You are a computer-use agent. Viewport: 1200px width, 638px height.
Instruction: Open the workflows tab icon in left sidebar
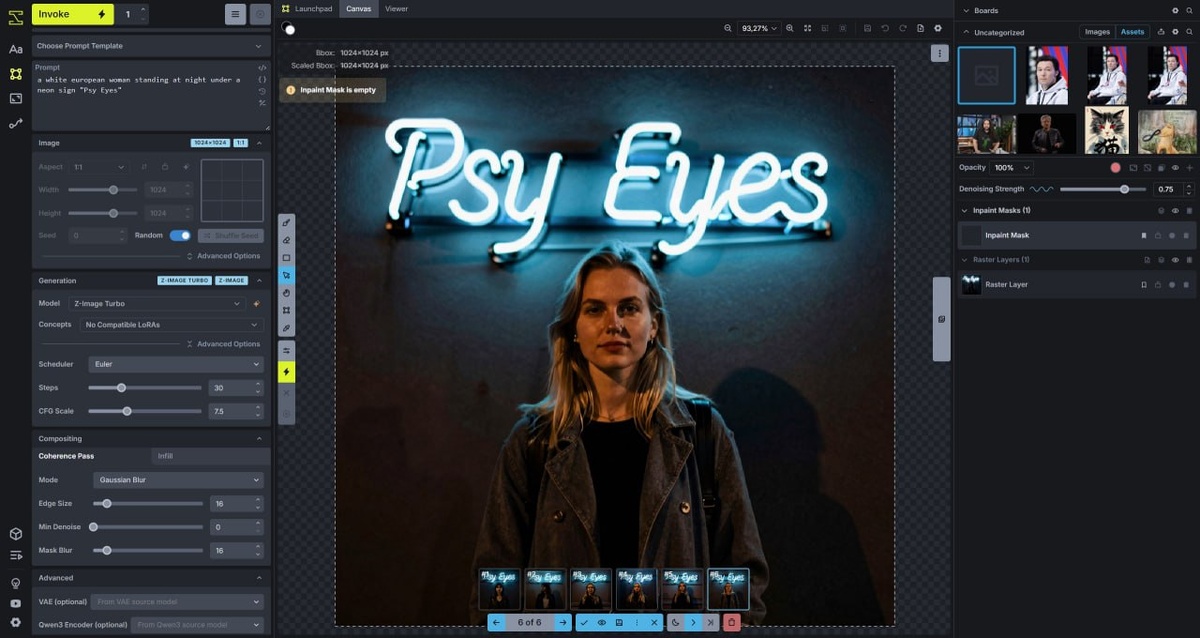point(15,123)
